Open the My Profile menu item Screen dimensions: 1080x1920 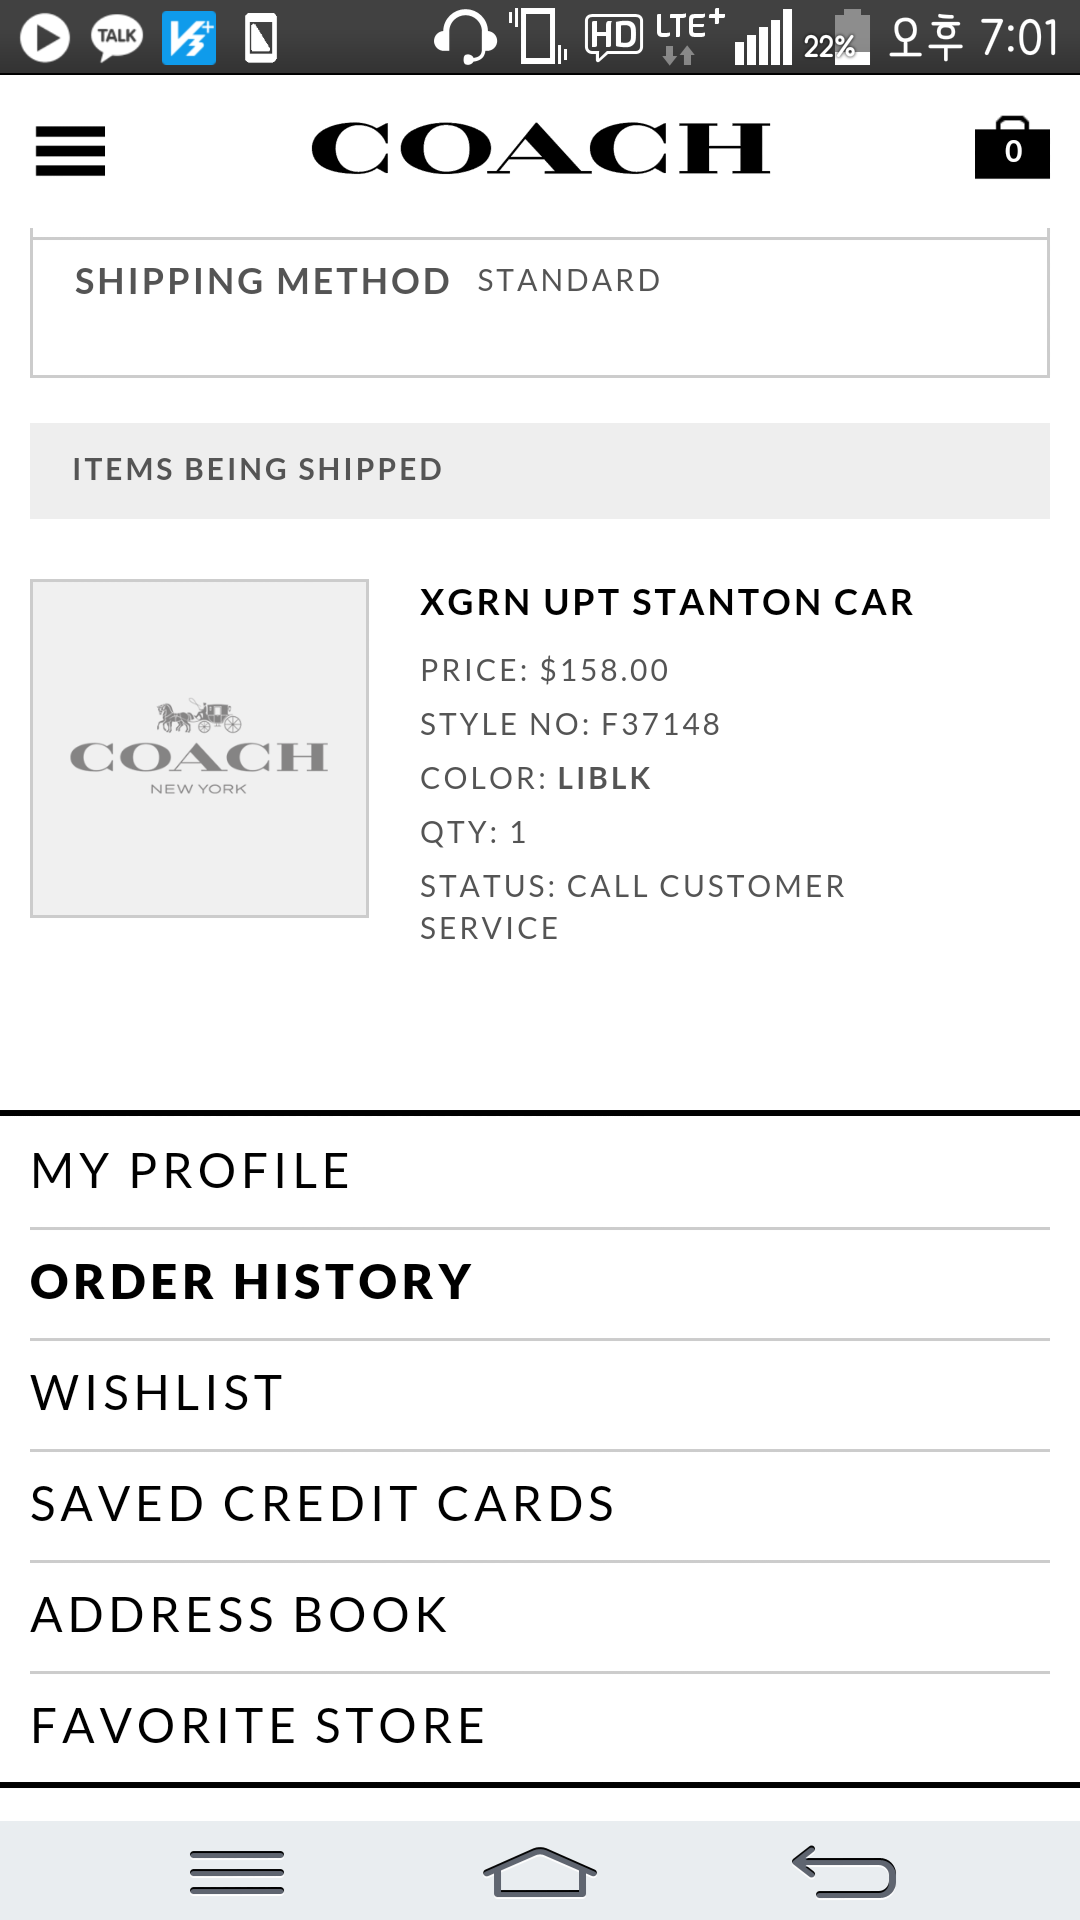(x=190, y=1171)
